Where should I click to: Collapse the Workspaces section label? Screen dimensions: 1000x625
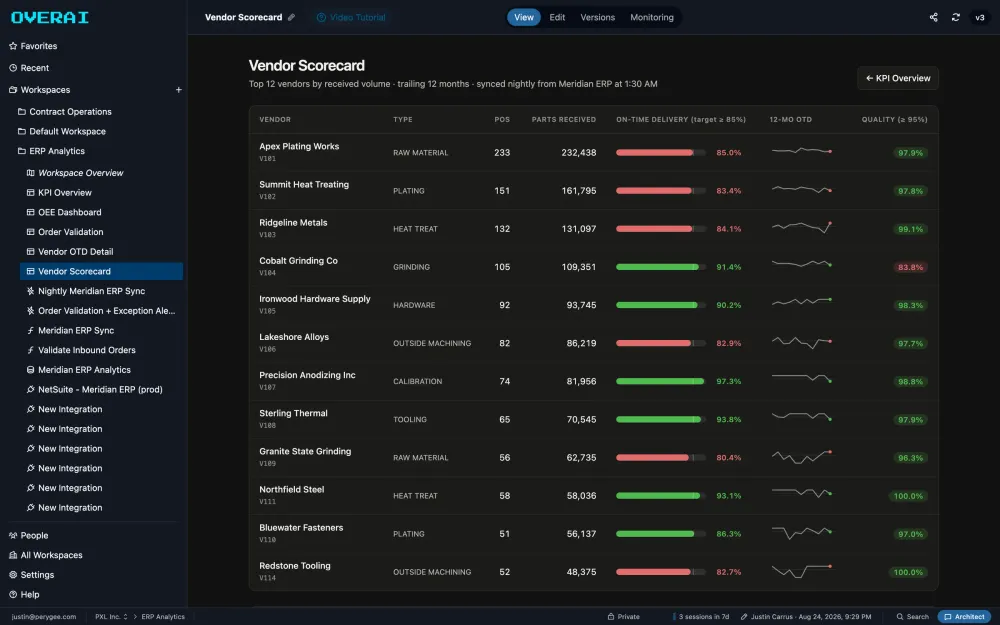point(40,90)
